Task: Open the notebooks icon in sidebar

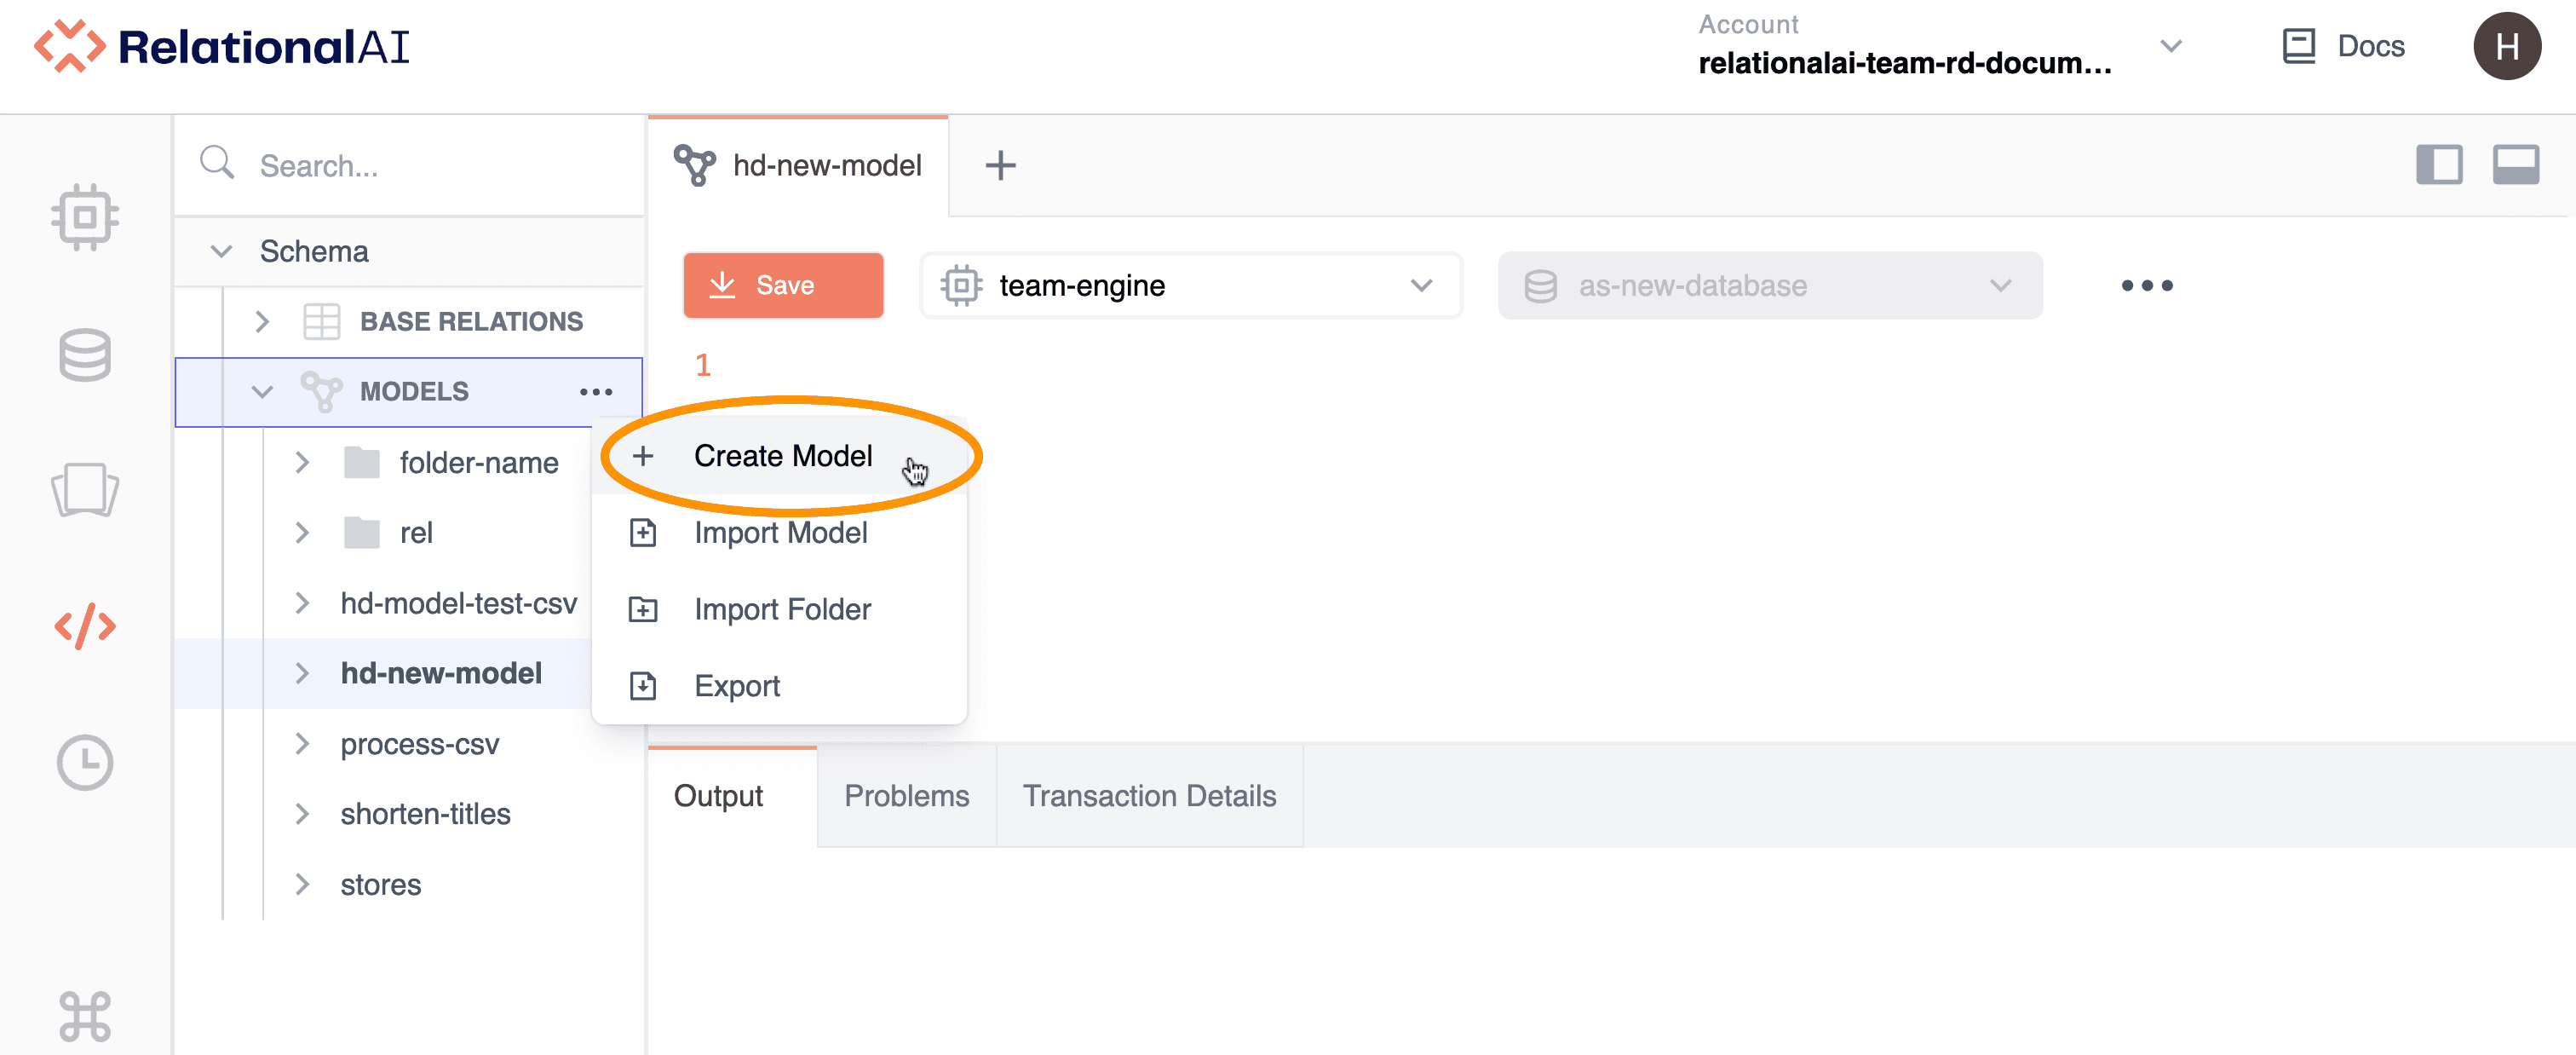Action: [x=85, y=490]
